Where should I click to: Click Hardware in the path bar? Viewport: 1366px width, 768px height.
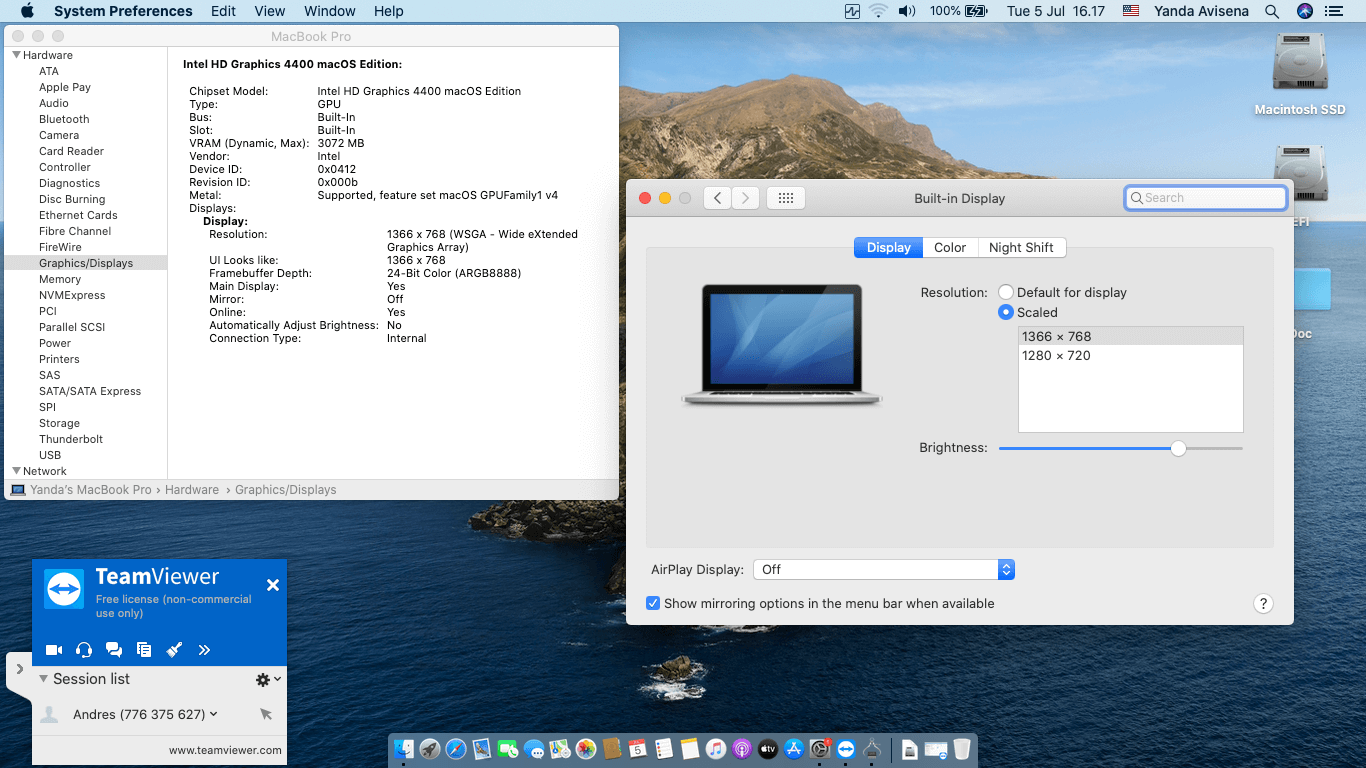(x=192, y=490)
